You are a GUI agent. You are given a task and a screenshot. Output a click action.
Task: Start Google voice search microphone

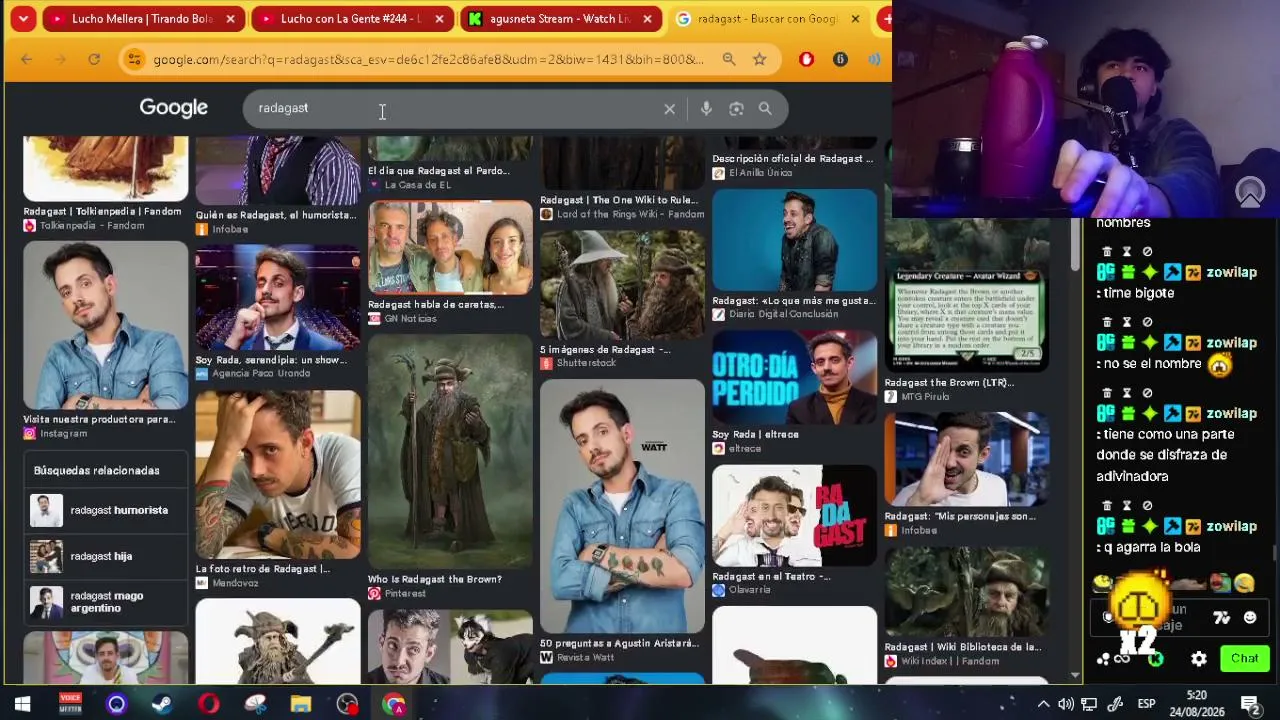coord(706,109)
